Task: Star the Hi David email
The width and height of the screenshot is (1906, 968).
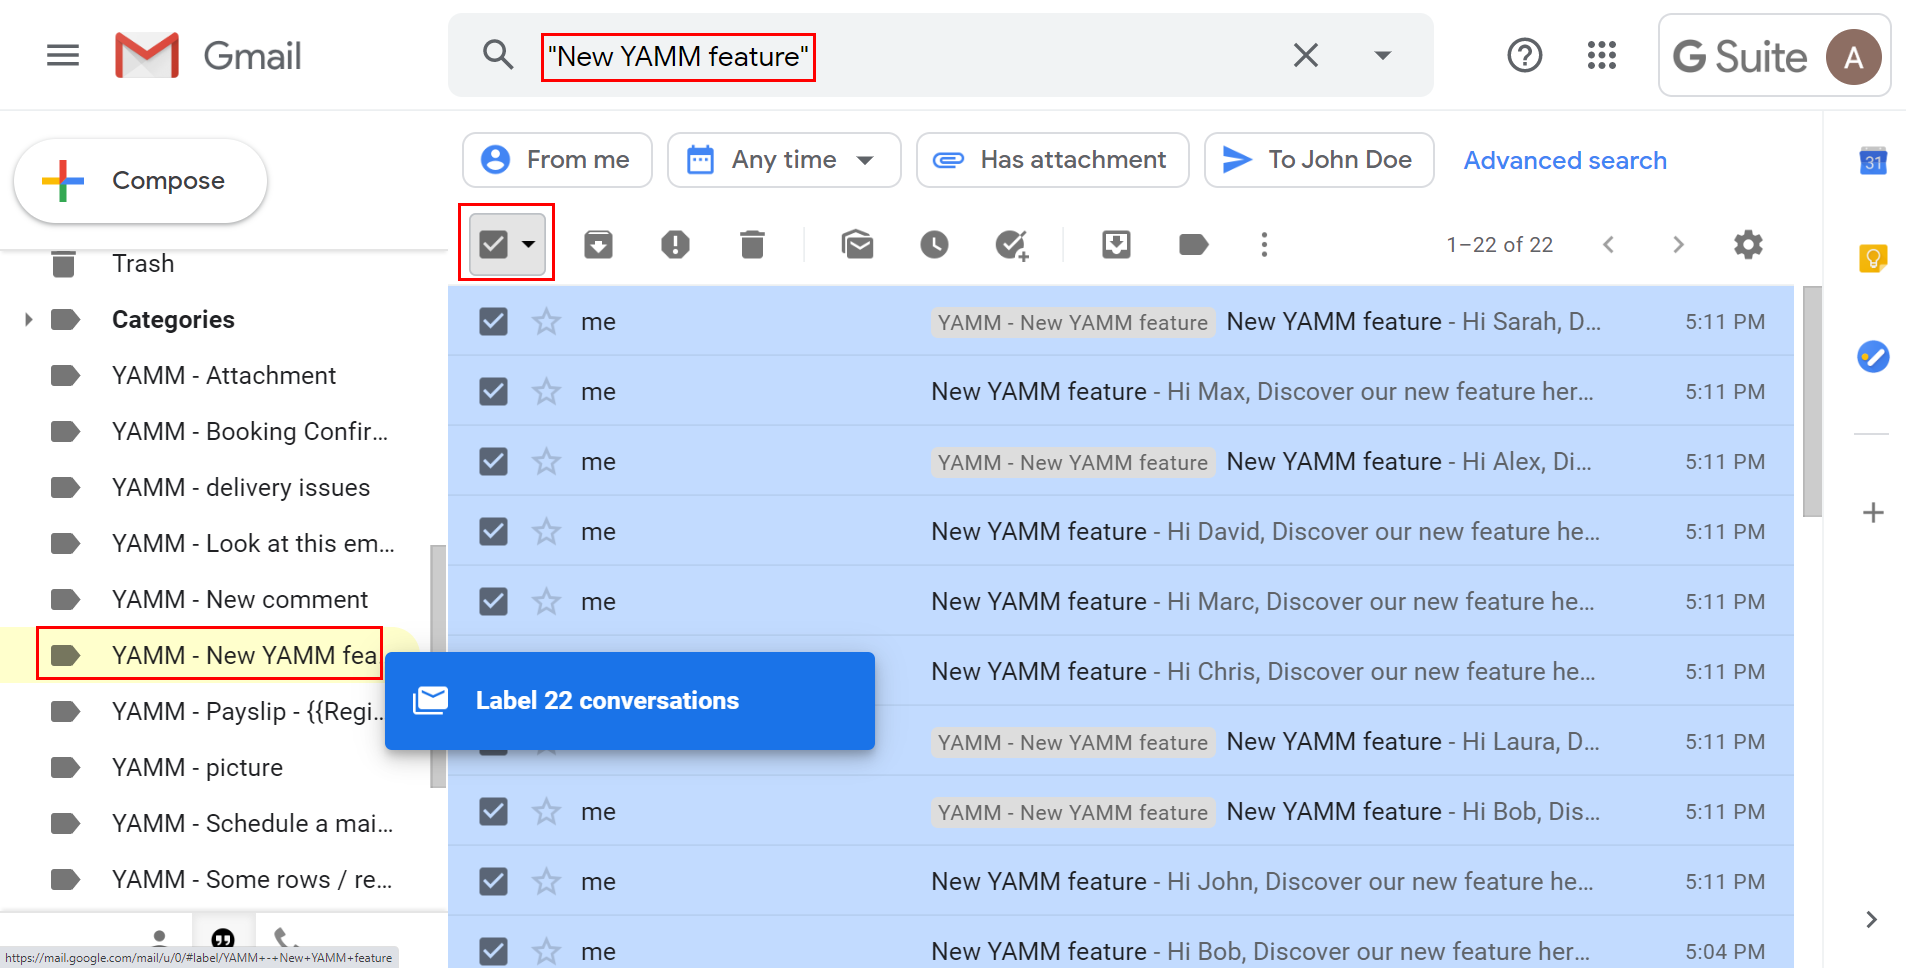Action: (x=546, y=532)
